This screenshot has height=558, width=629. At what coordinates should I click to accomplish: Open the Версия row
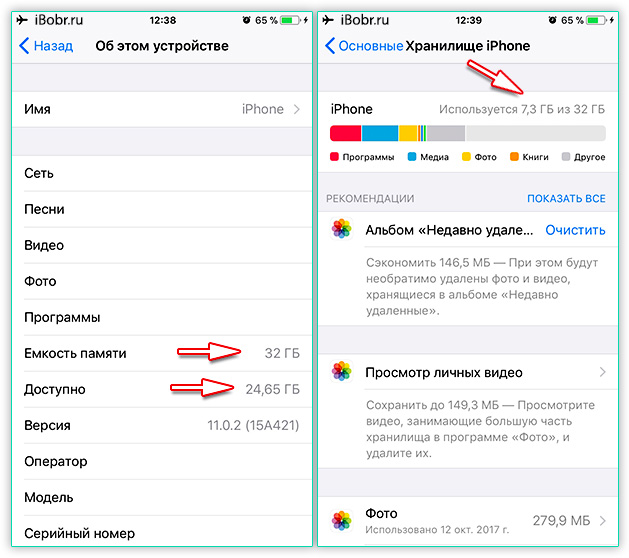162,425
